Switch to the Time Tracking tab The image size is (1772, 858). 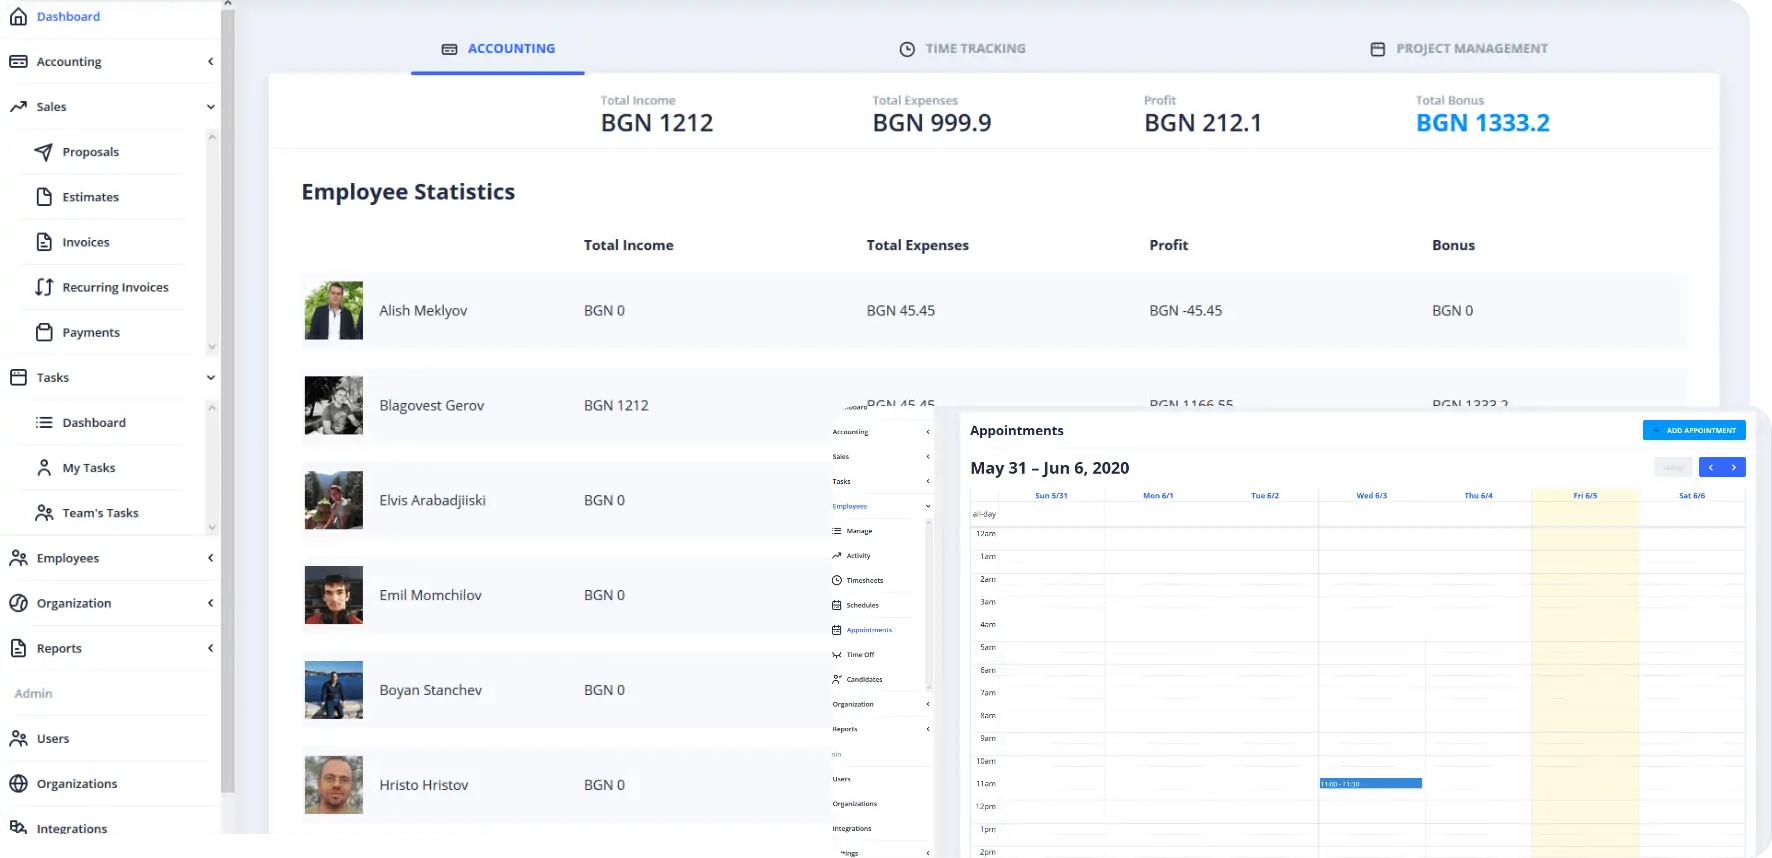[962, 49]
